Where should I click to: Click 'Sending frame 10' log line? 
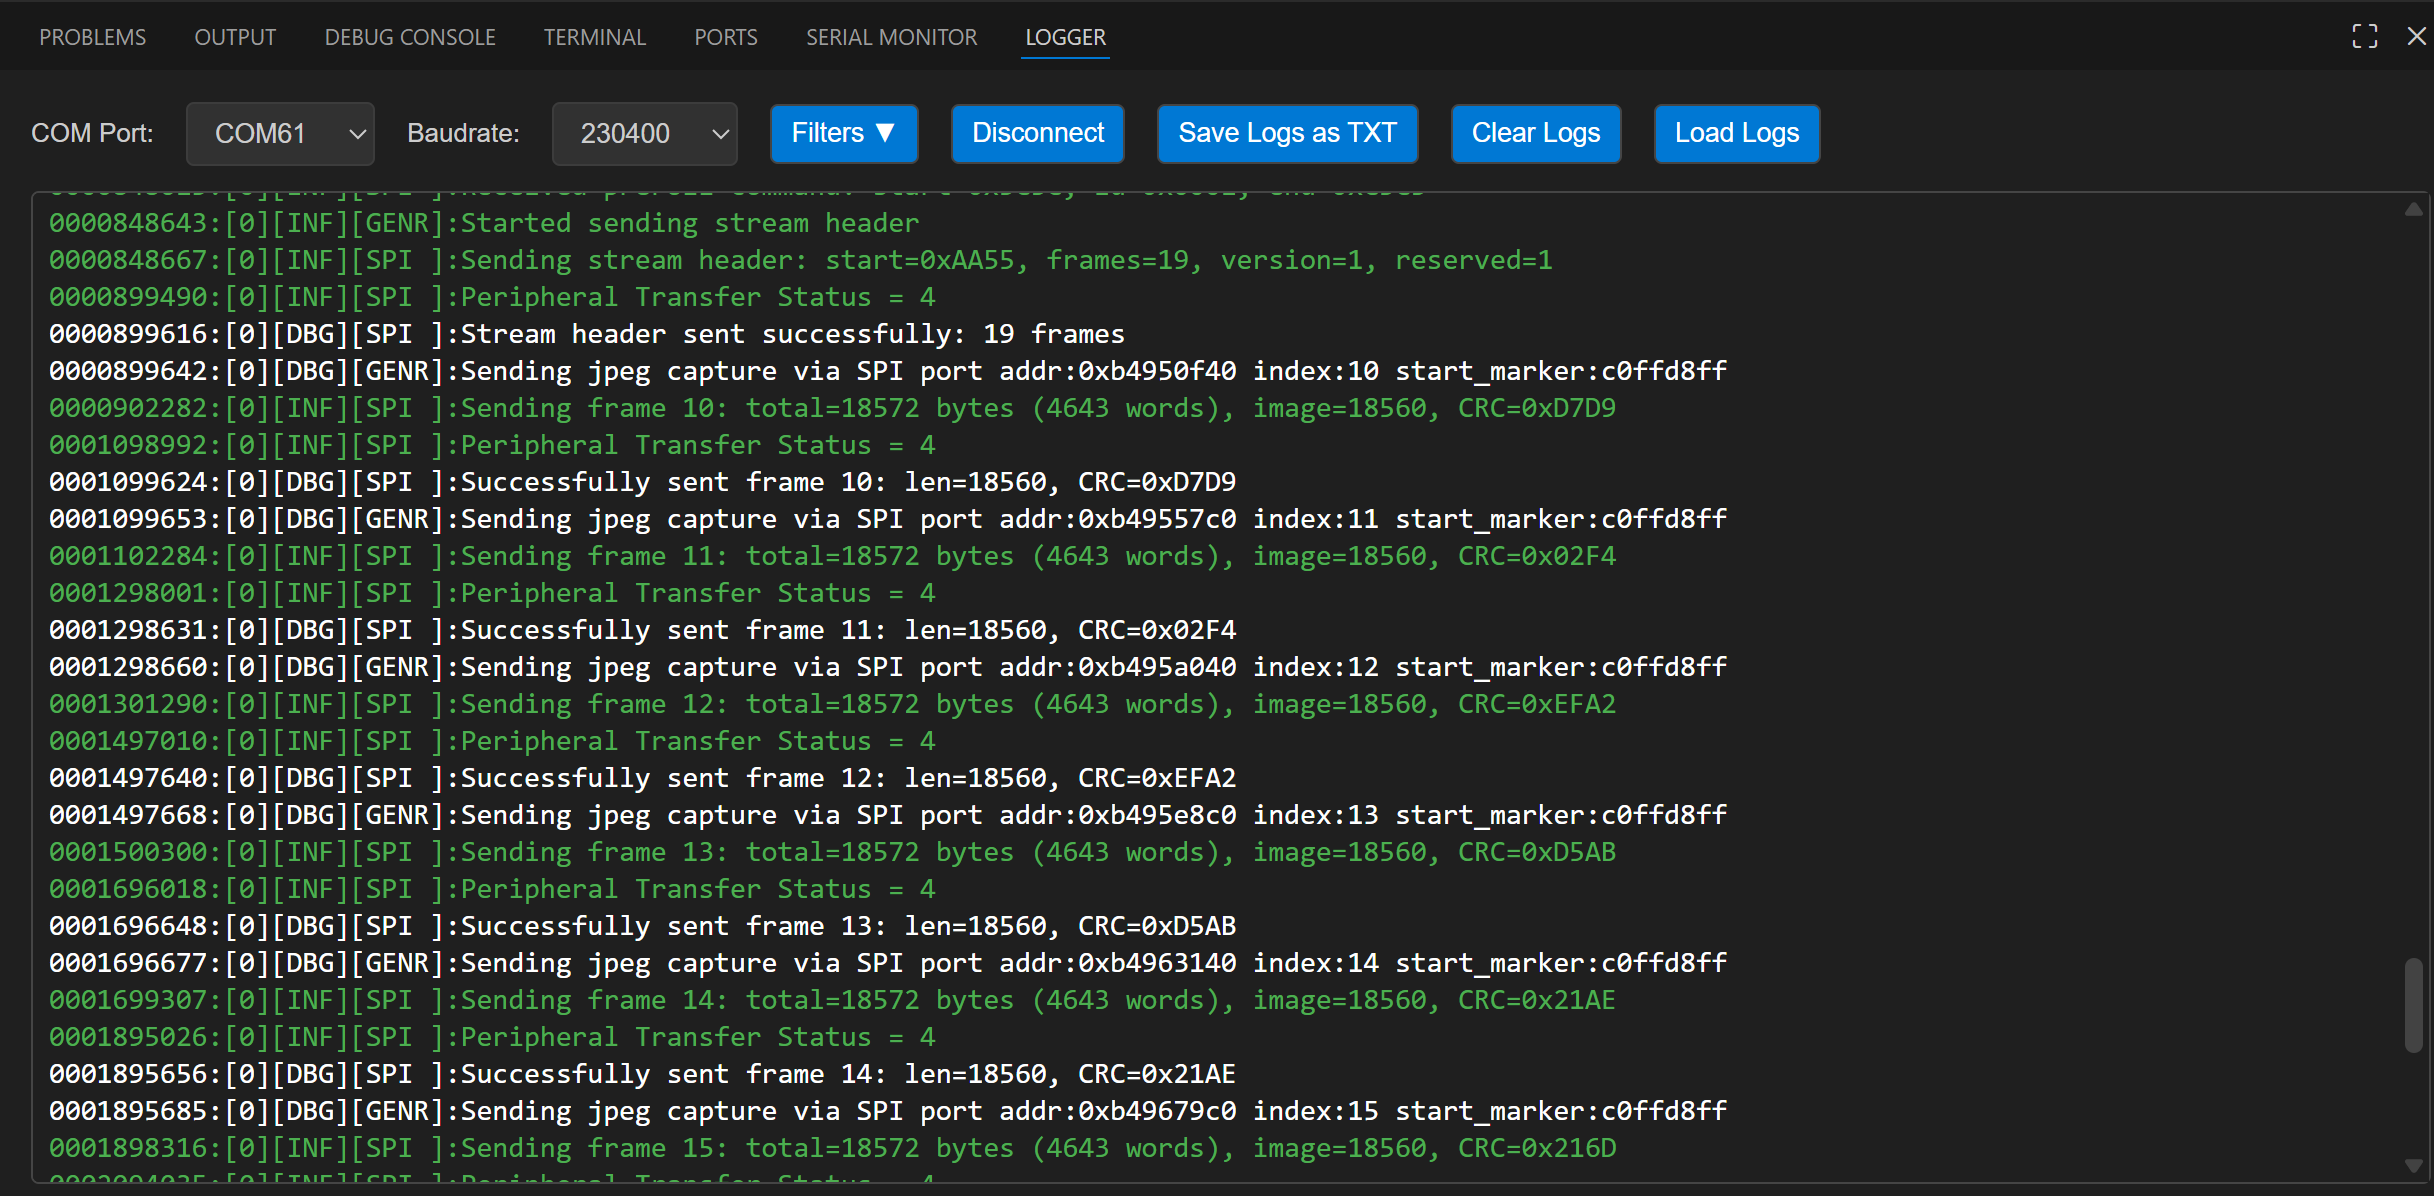(x=832, y=408)
